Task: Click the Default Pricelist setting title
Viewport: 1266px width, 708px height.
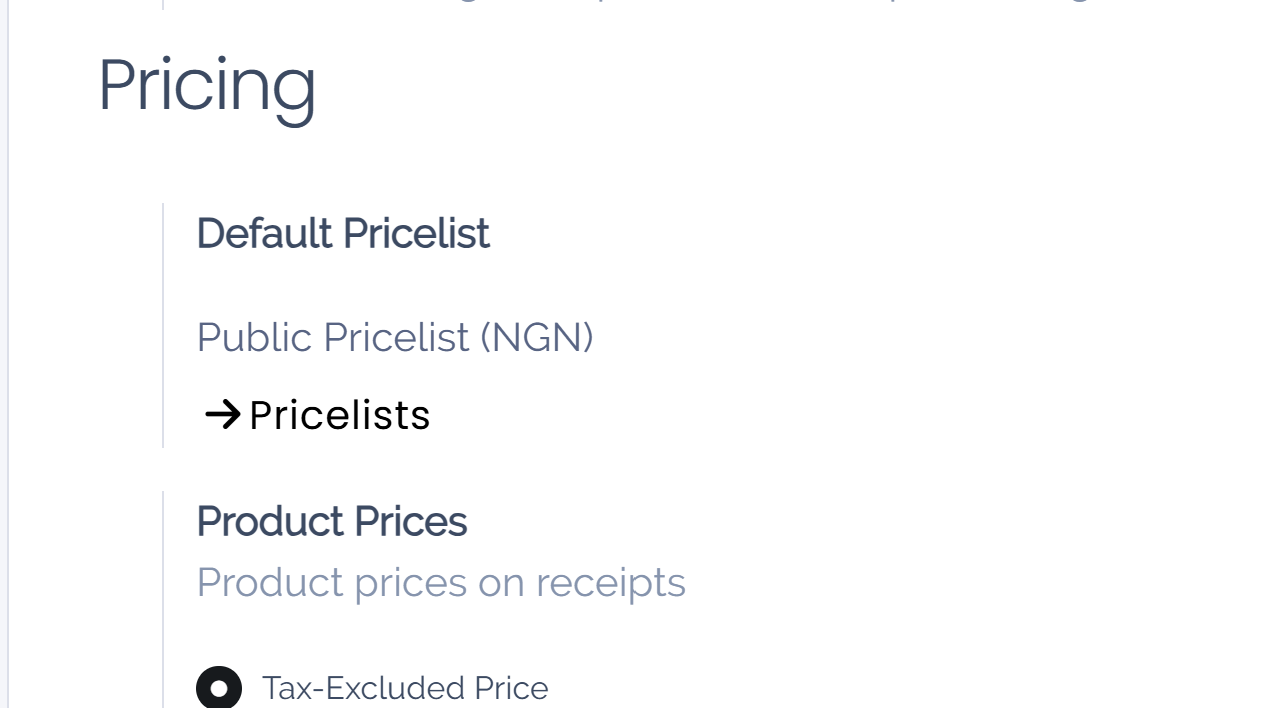Action: 343,233
